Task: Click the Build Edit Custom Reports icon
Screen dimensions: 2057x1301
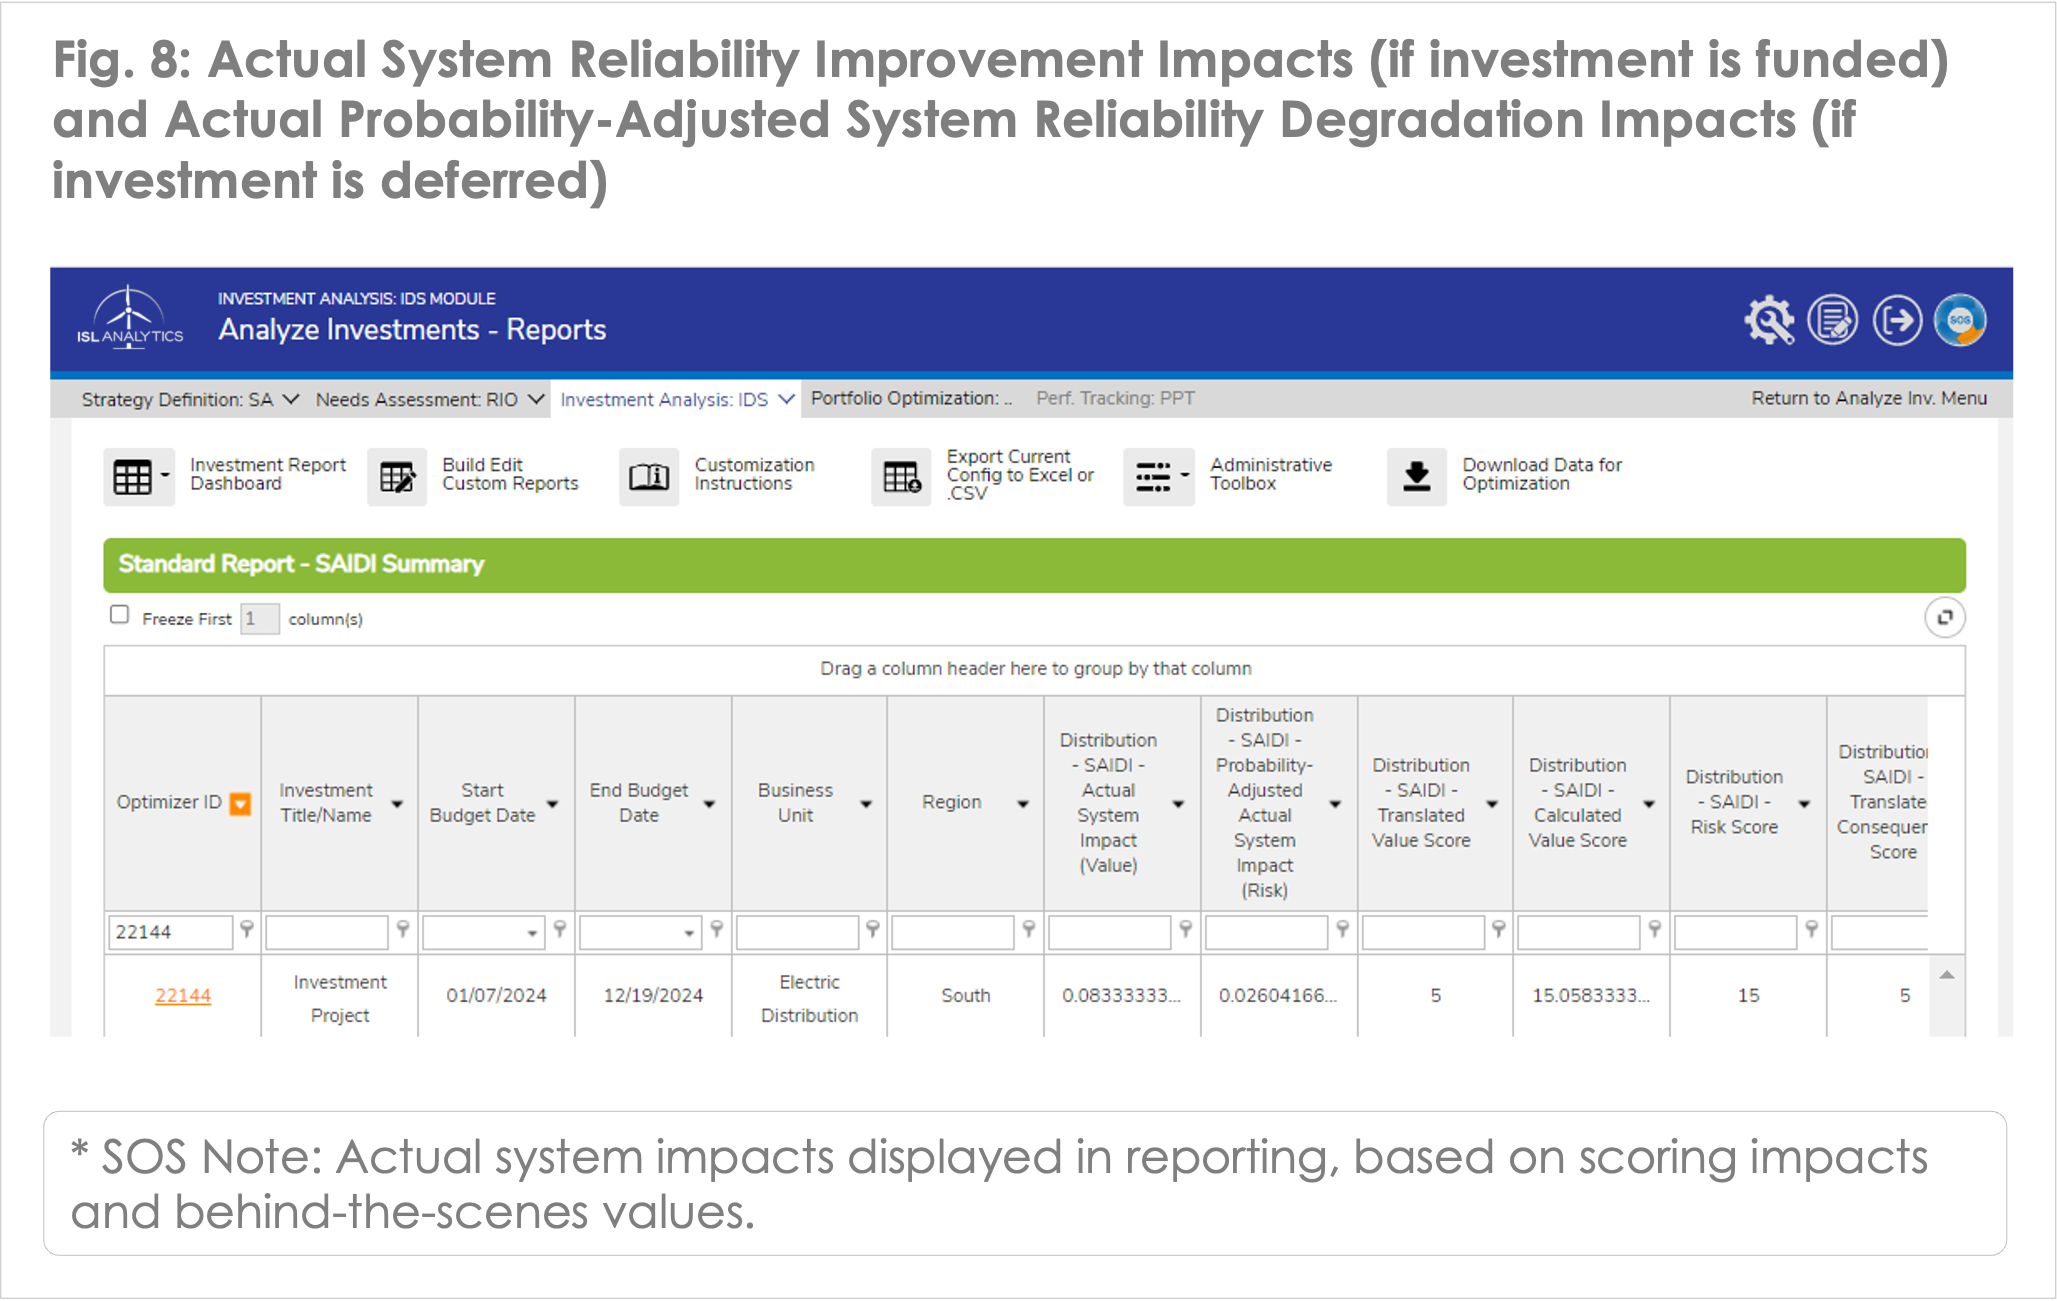Action: (397, 477)
